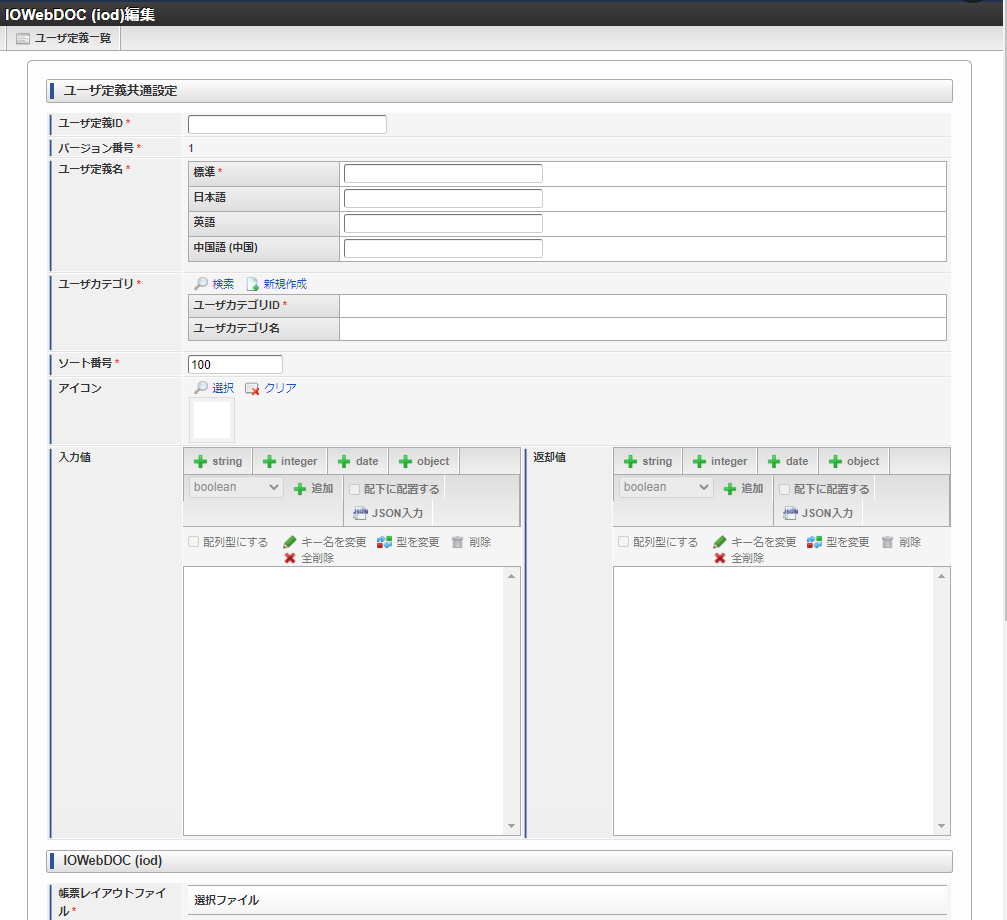
Task: Add an object in the 入力値 panel
Action: point(424,461)
